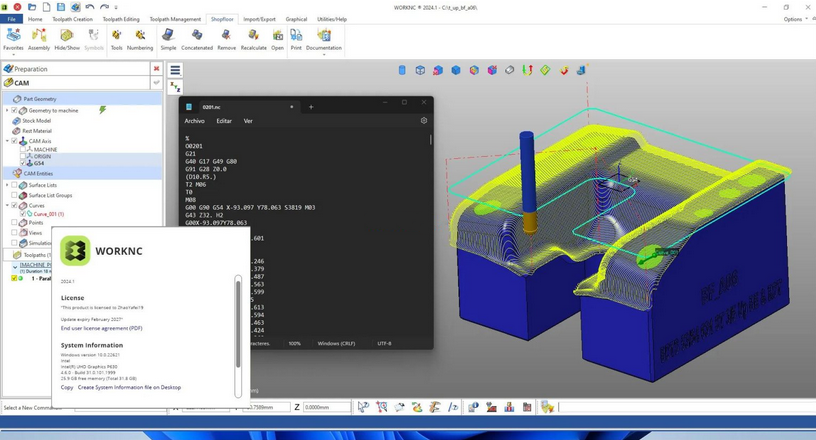
Task: Click the XYZ axis icon below hamburger
Action: pos(175,87)
